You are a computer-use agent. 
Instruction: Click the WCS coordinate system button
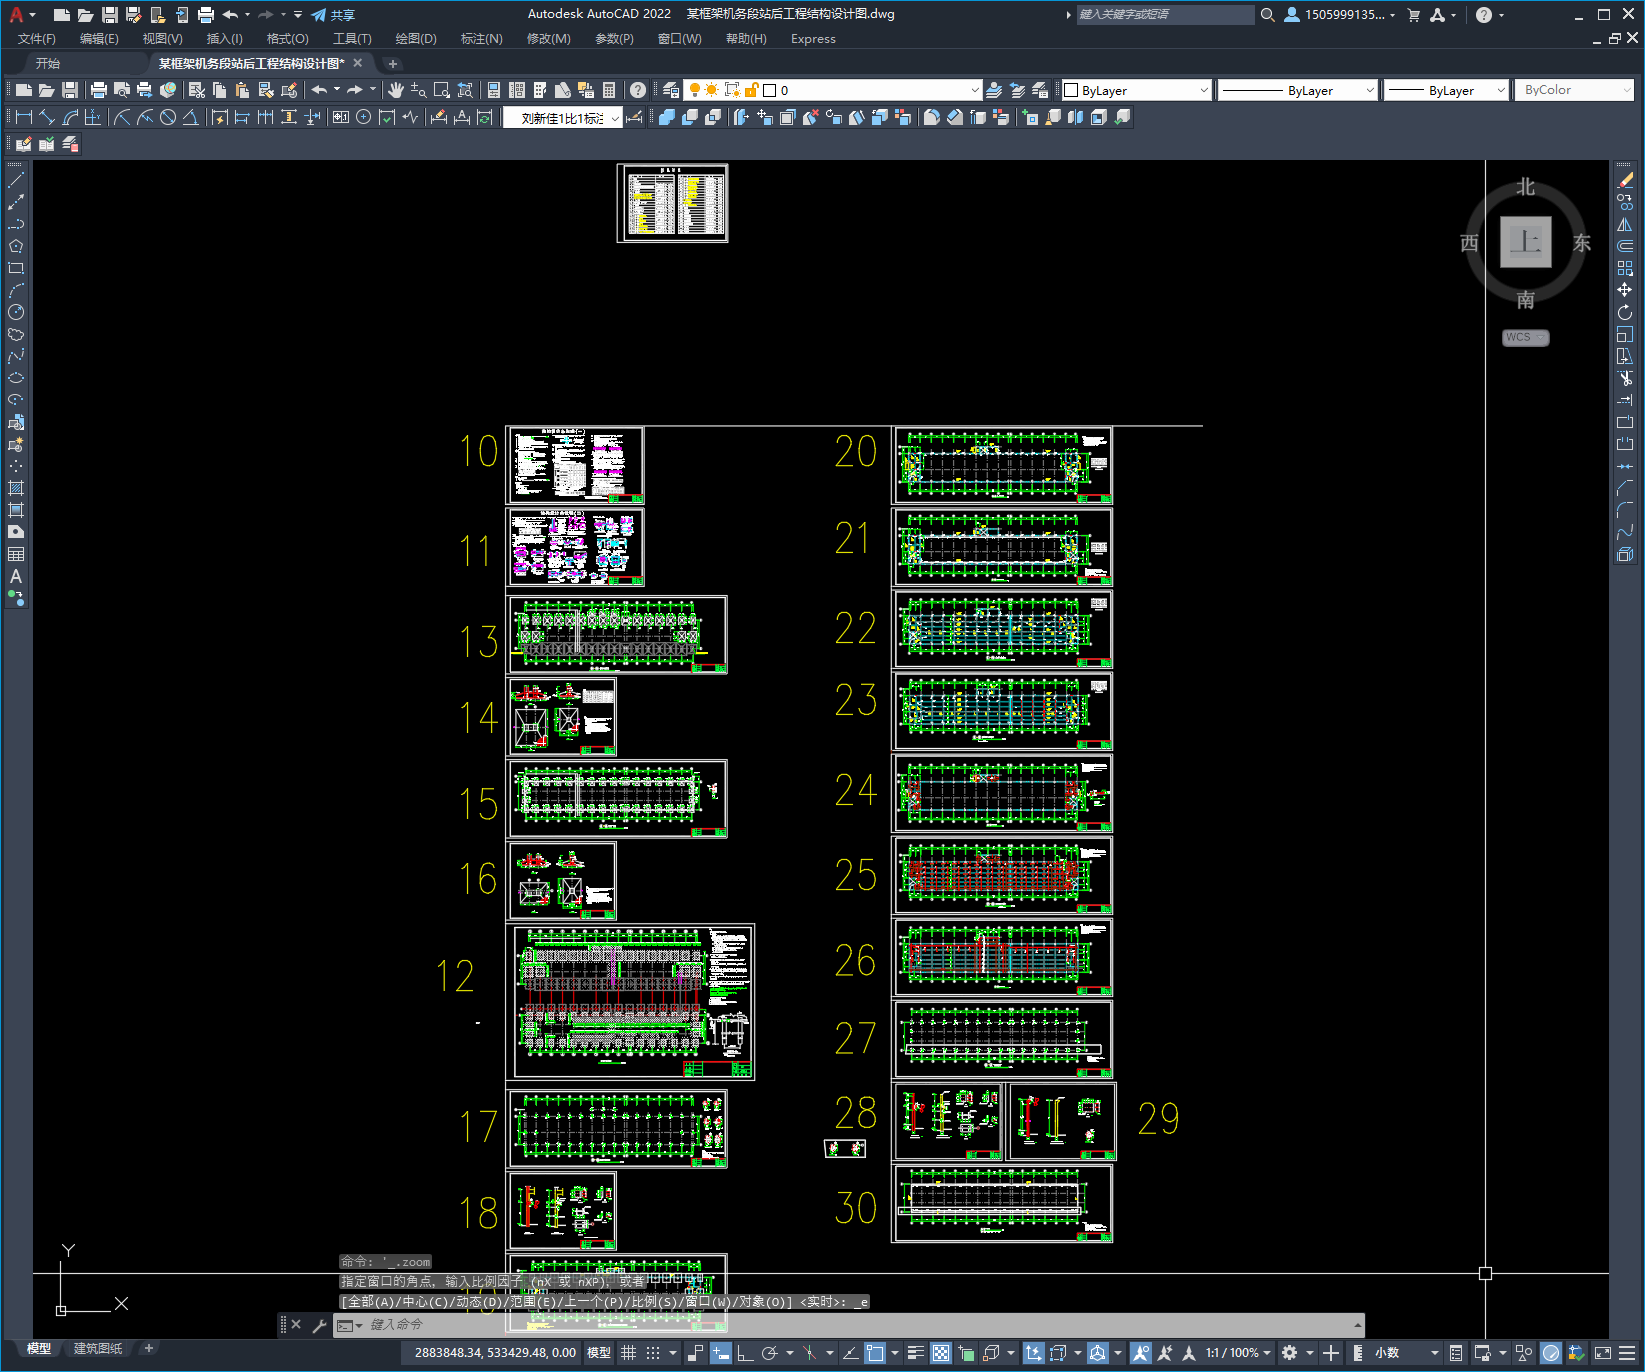(1525, 337)
